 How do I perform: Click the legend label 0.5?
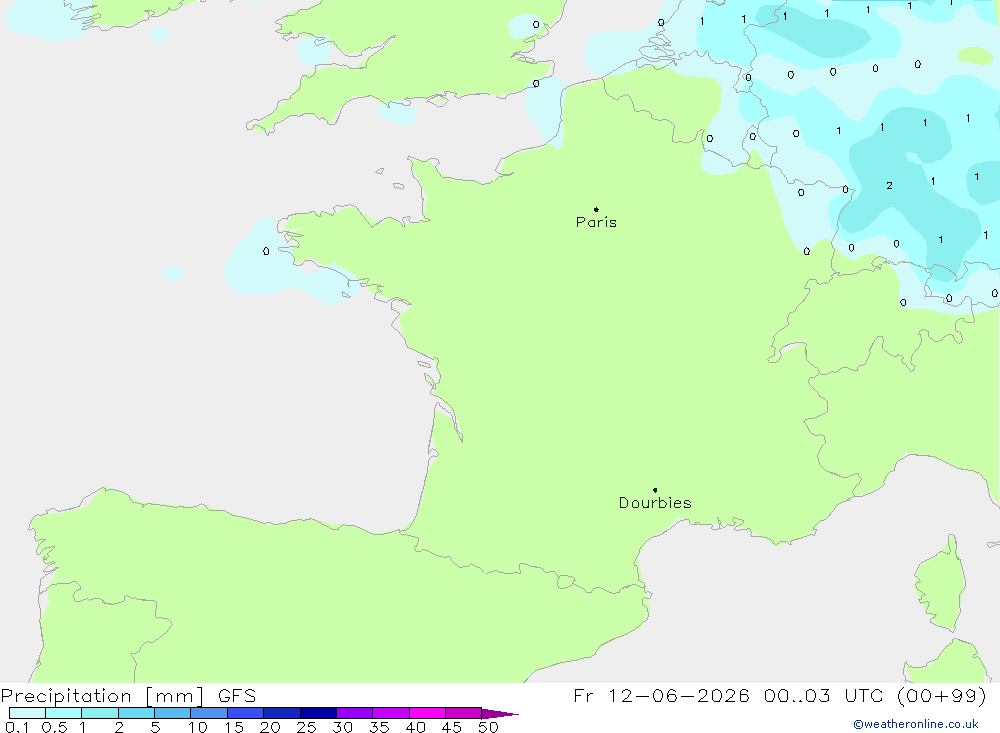(x=54, y=727)
